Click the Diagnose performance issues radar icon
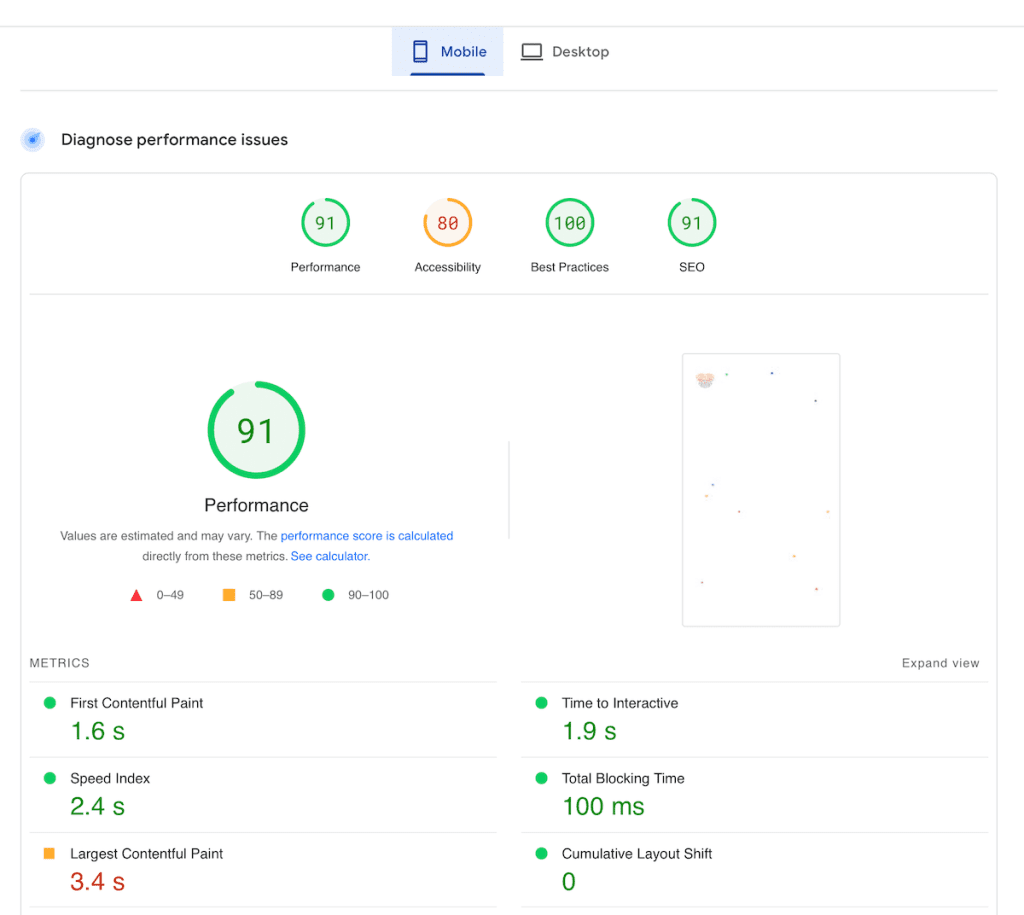1024x915 pixels. click(x=33, y=140)
